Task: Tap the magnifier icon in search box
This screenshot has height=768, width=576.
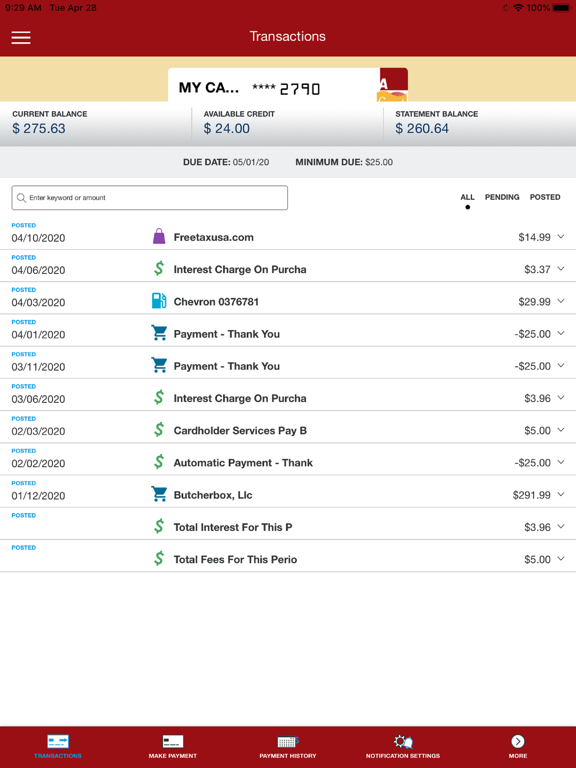Action: coord(21,198)
